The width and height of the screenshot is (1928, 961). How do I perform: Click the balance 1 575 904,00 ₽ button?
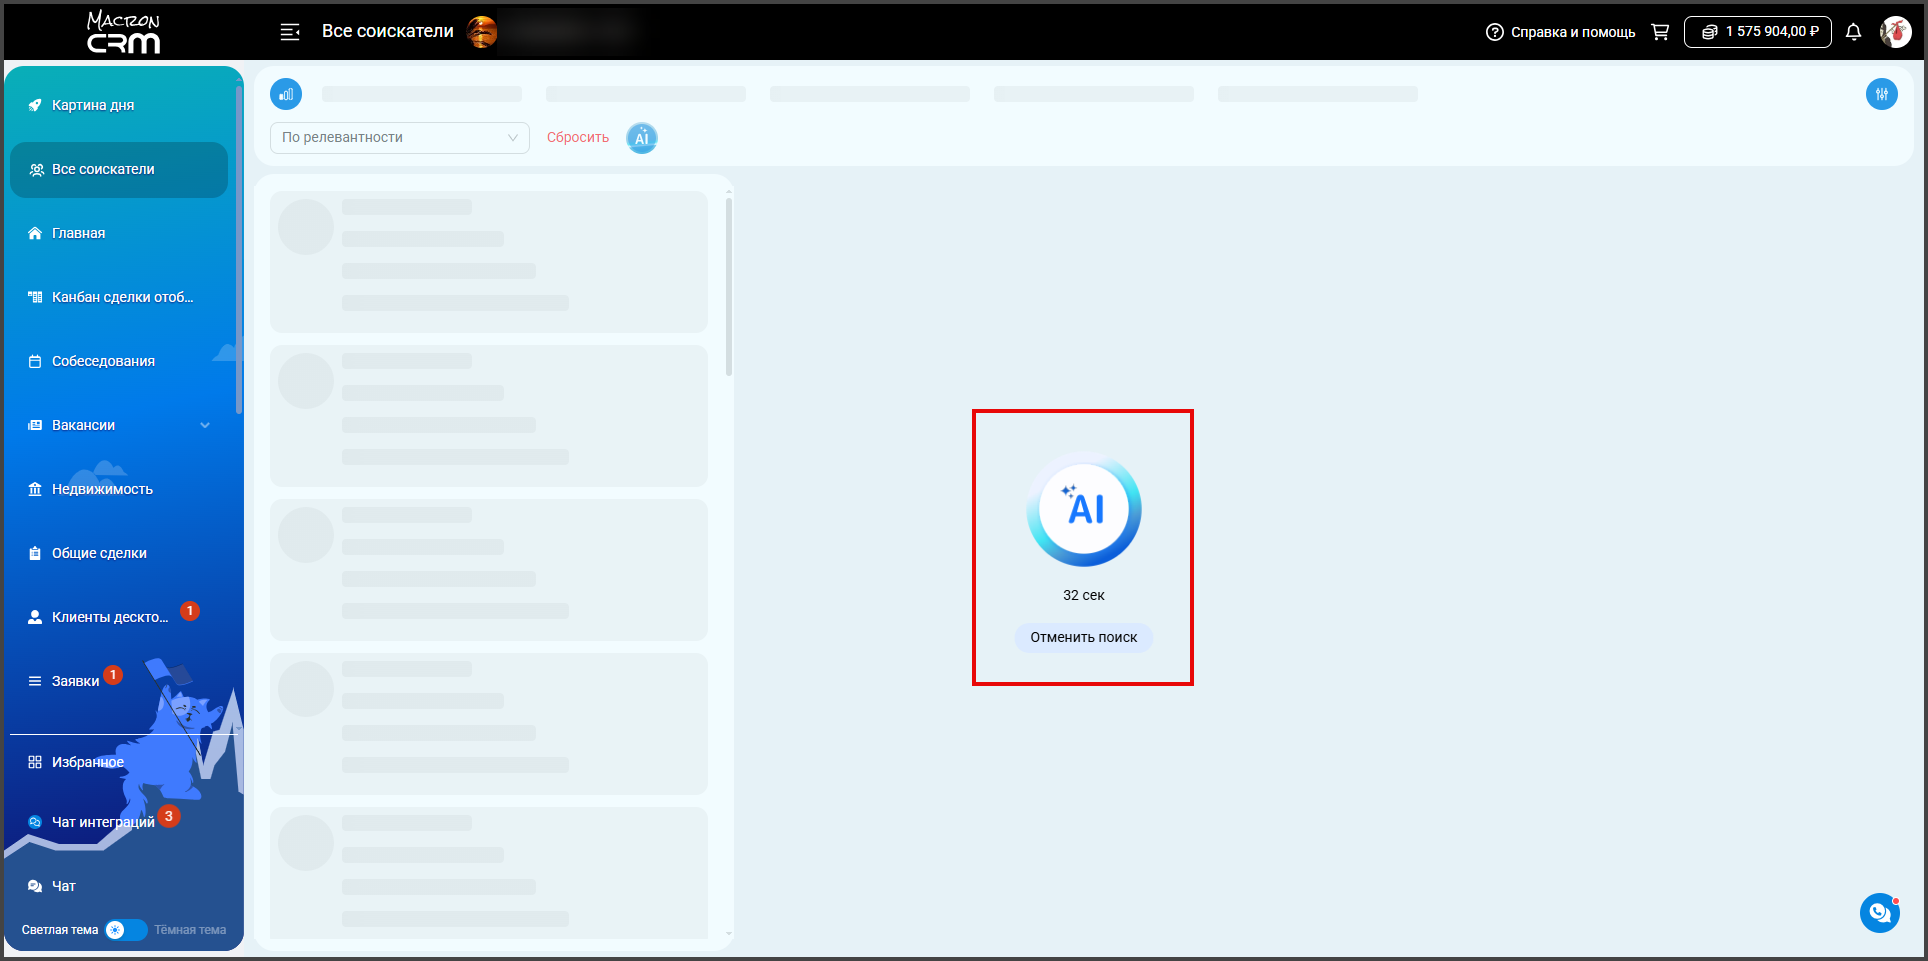1758,32
